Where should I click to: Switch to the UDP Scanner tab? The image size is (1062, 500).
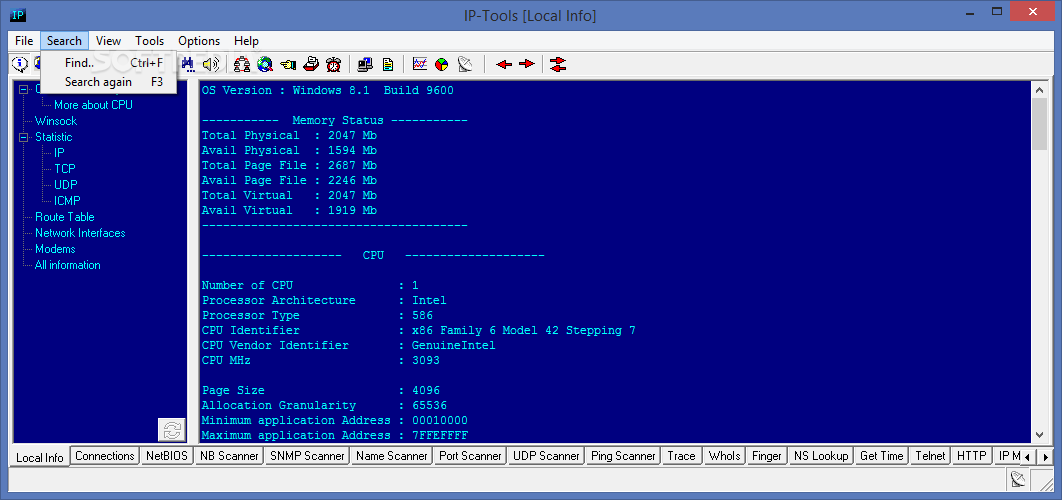click(546, 456)
